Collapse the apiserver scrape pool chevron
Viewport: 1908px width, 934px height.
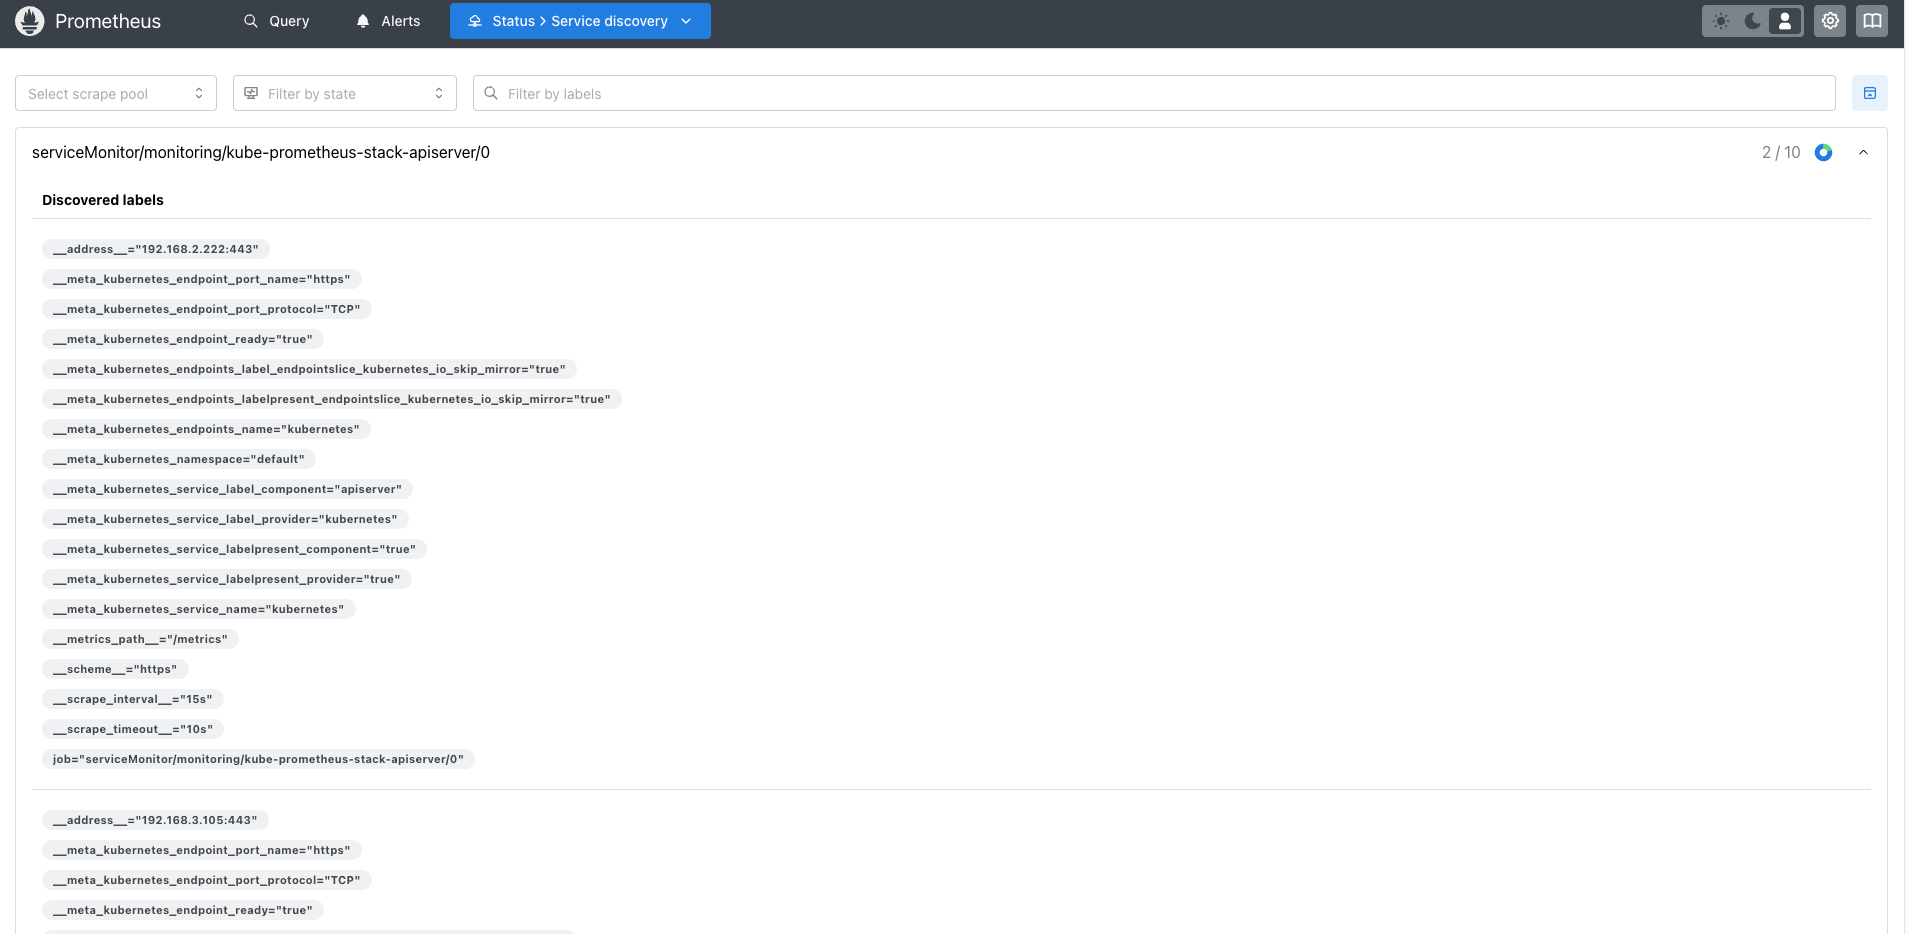[x=1863, y=153]
